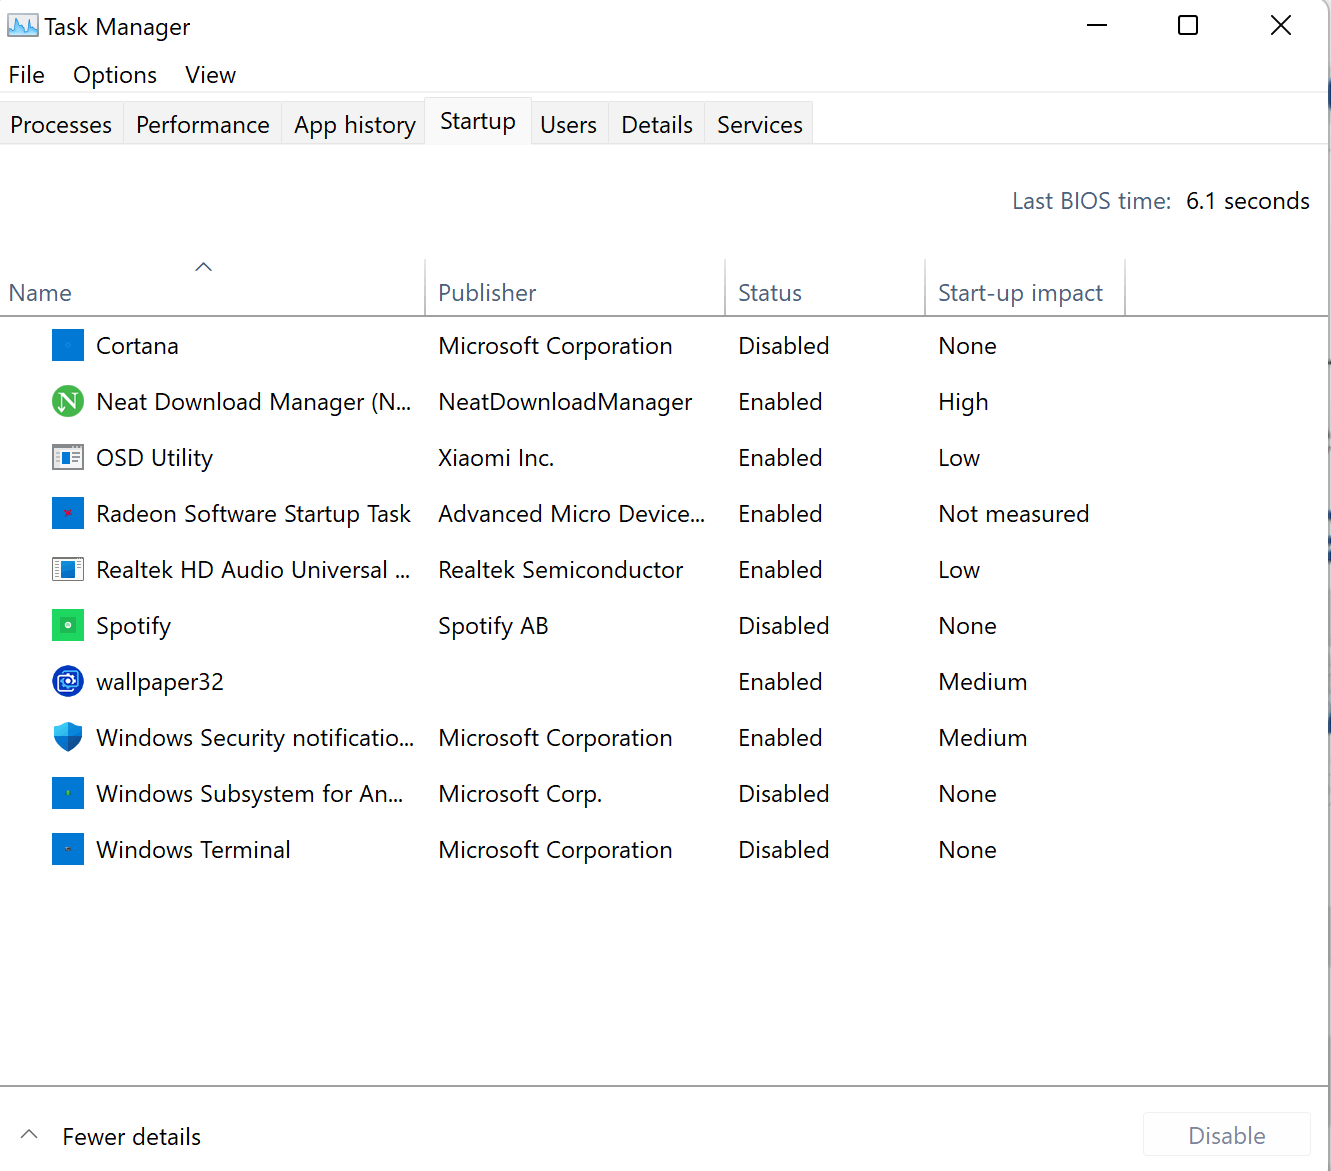Click the Task Manager title bar icon
The image size is (1331, 1171).
[x=22, y=26]
